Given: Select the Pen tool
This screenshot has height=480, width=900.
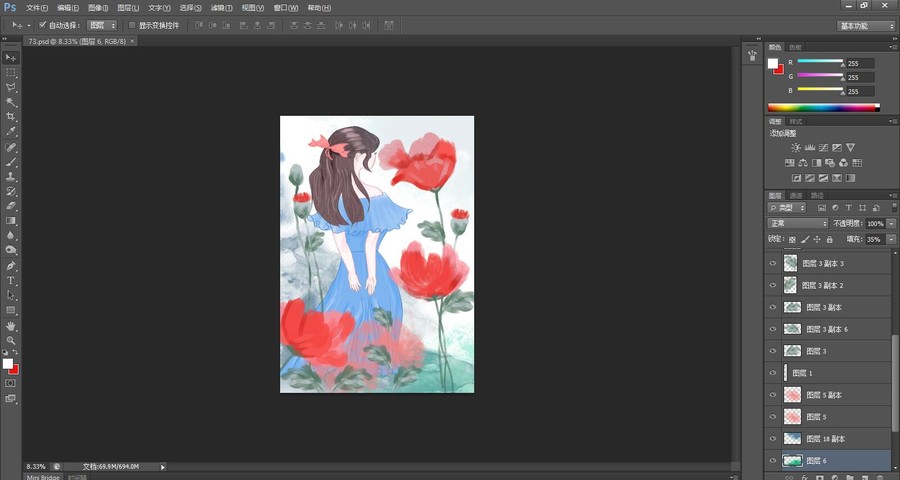Looking at the screenshot, I should click(10, 266).
